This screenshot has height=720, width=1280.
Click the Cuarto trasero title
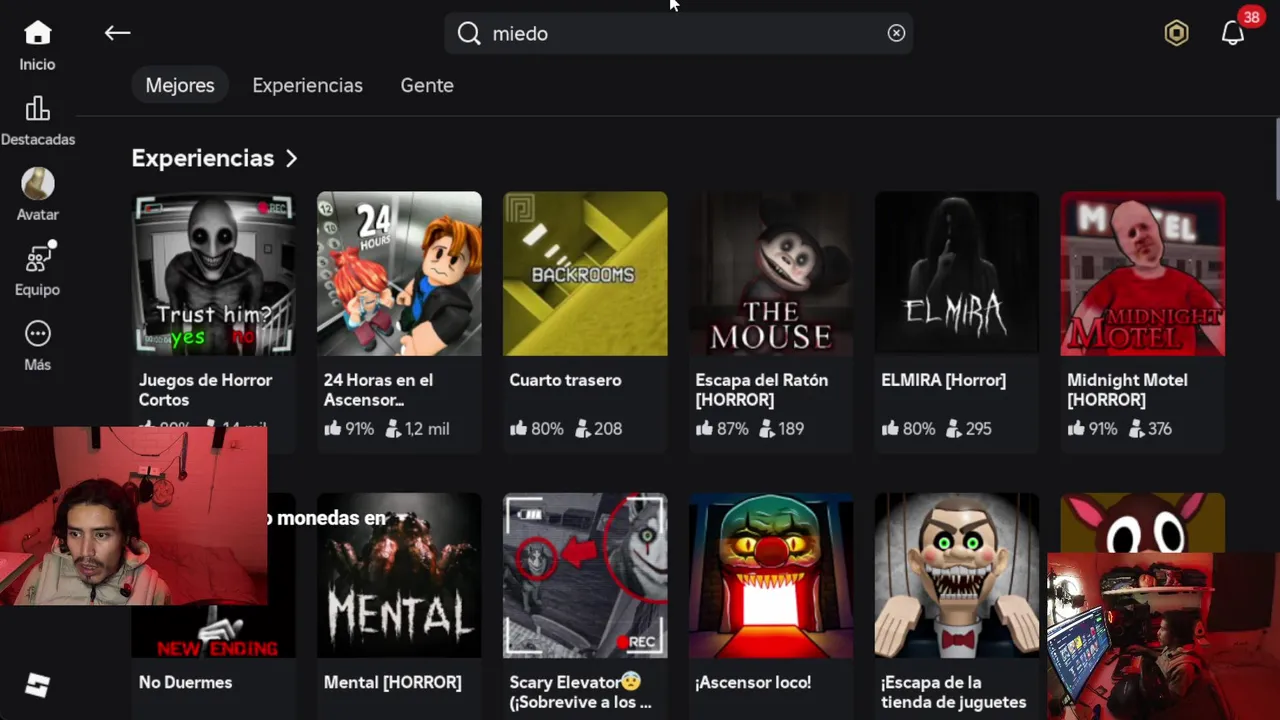565,380
